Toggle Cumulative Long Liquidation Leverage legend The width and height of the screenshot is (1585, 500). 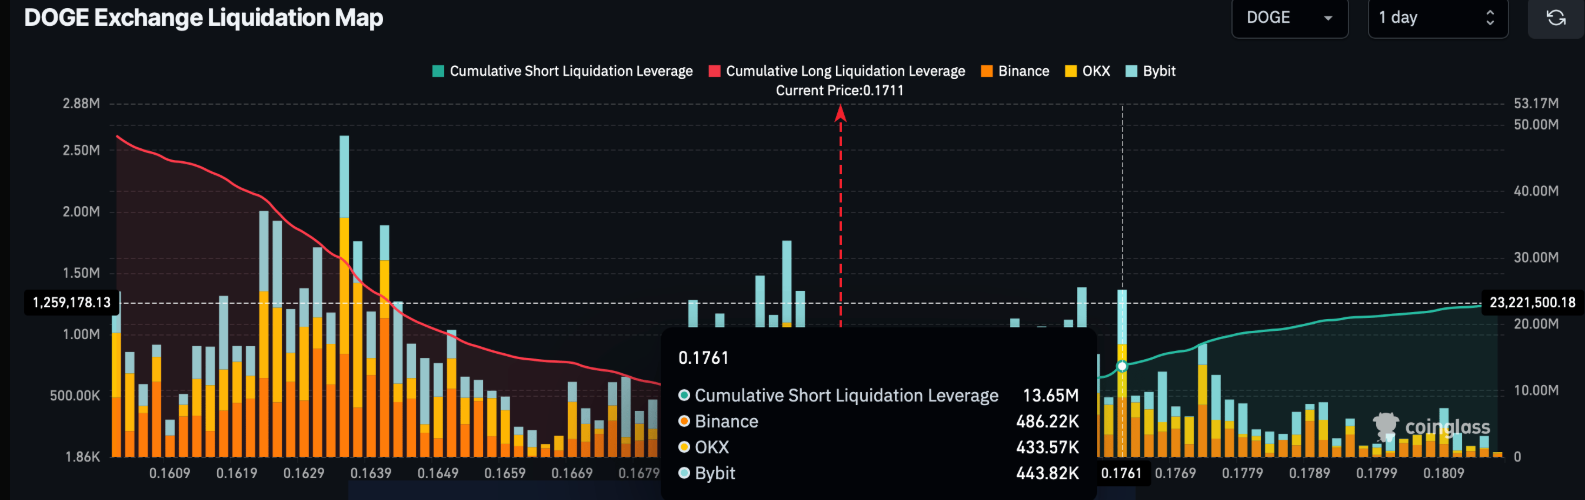point(837,71)
